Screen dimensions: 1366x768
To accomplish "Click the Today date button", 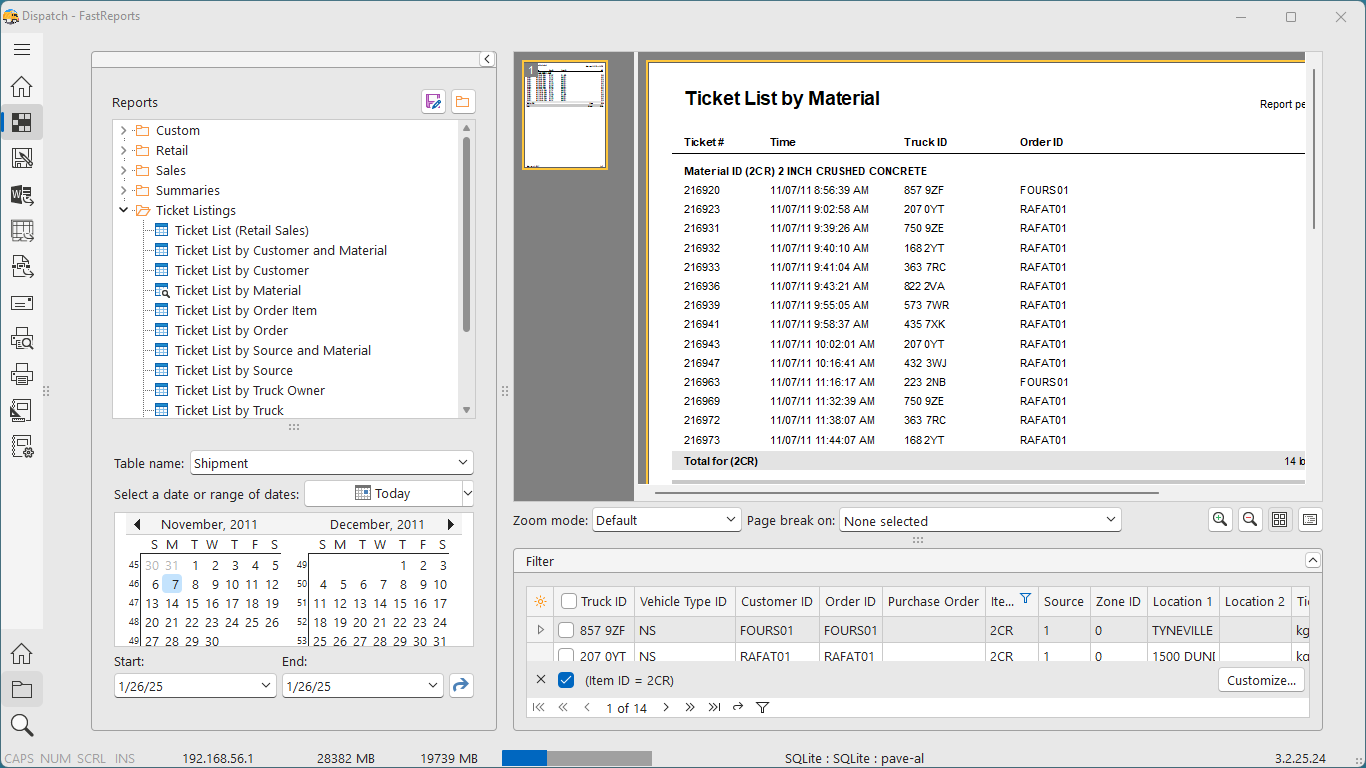I will [382, 493].
